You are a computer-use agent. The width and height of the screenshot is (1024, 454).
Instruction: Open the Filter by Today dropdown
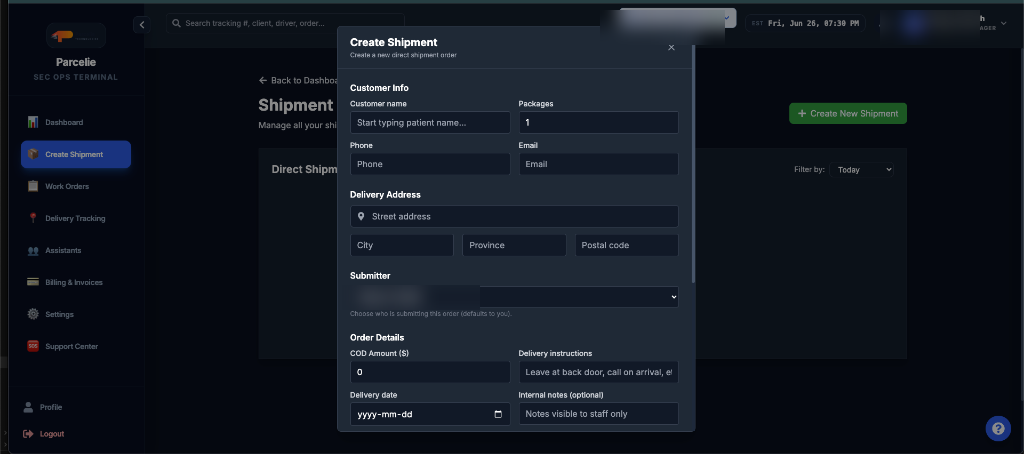(861, 170)
